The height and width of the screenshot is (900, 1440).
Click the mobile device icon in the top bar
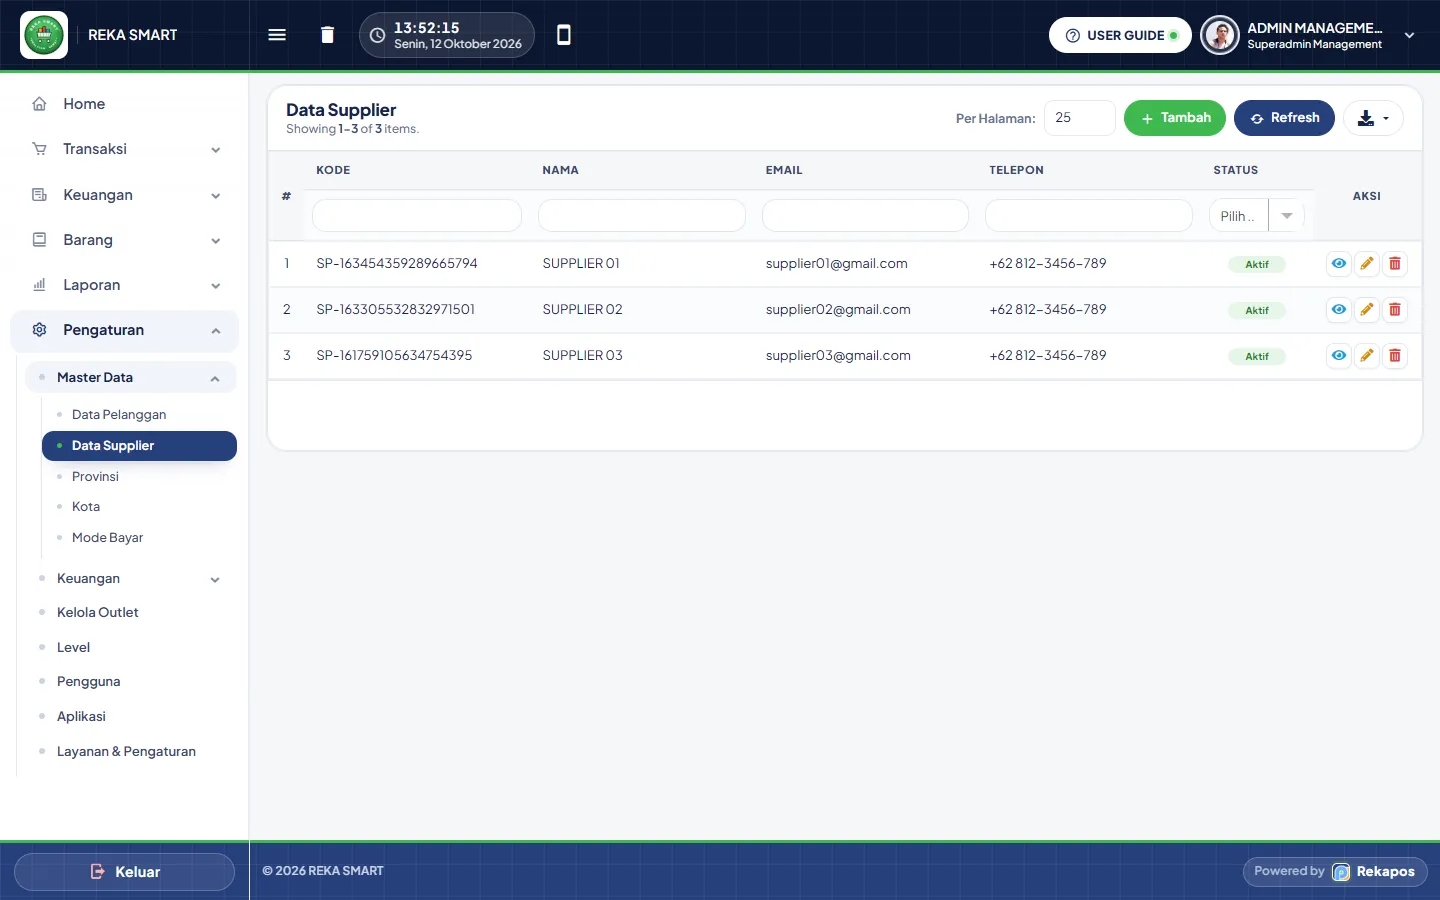coord(564,35)
